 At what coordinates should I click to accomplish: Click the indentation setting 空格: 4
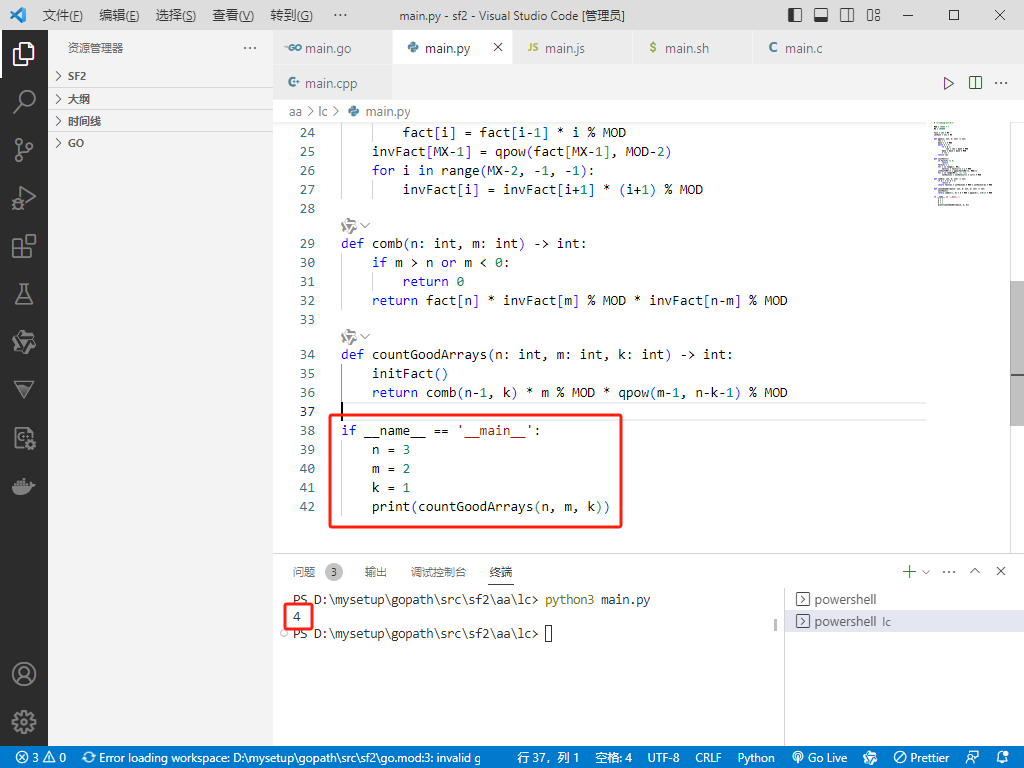613,758
